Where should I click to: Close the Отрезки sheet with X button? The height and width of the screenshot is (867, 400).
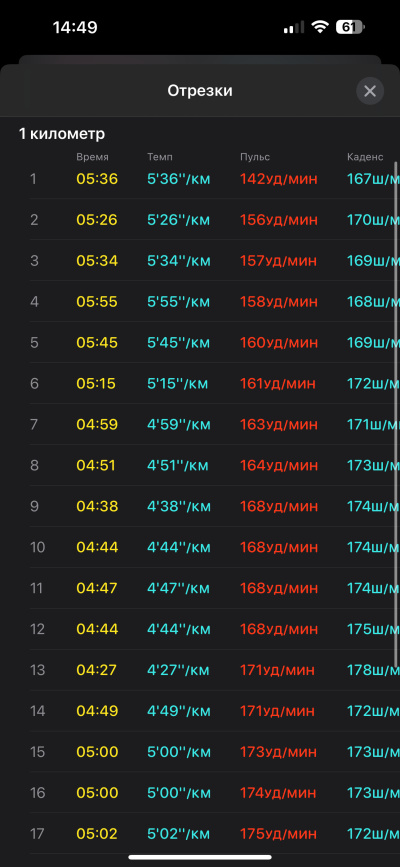[x=370, y=91]
